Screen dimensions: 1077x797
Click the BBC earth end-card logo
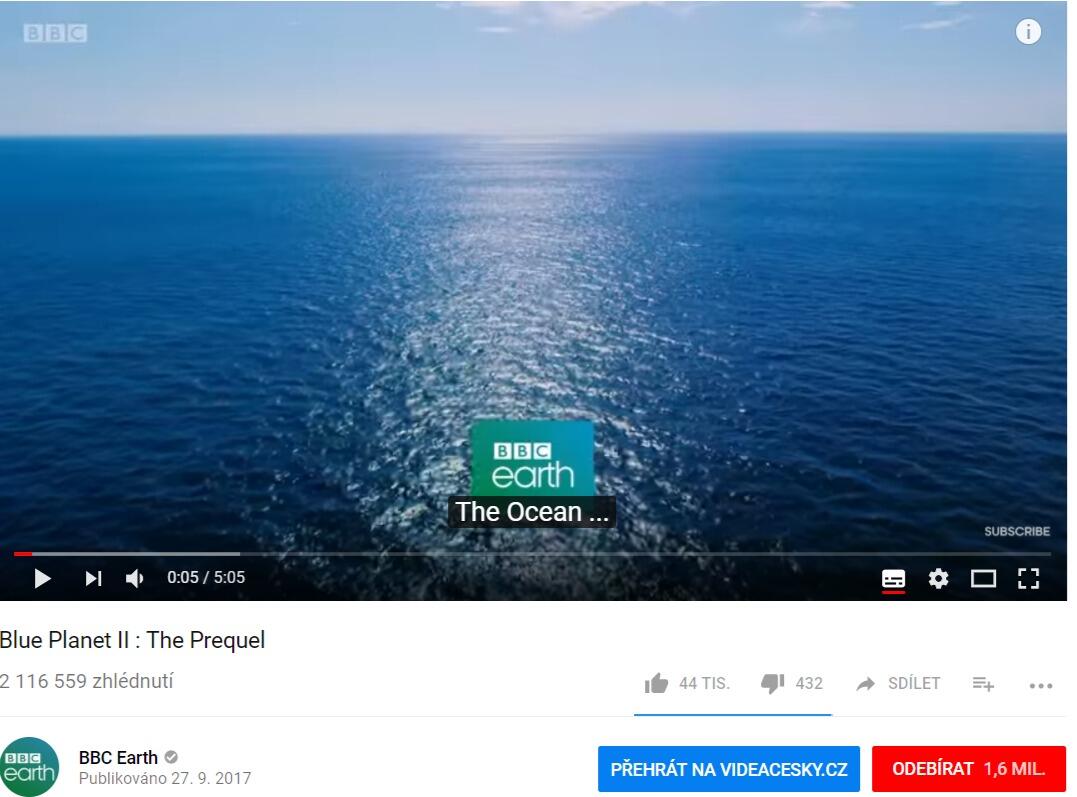(x=532, y=458)
